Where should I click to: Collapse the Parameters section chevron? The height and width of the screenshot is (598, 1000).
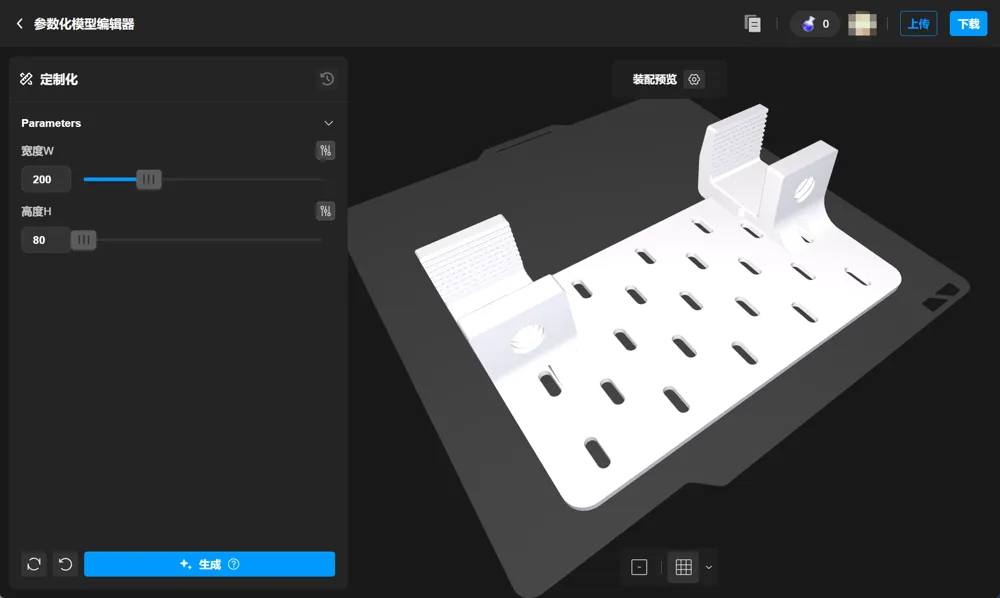(328, 123)
